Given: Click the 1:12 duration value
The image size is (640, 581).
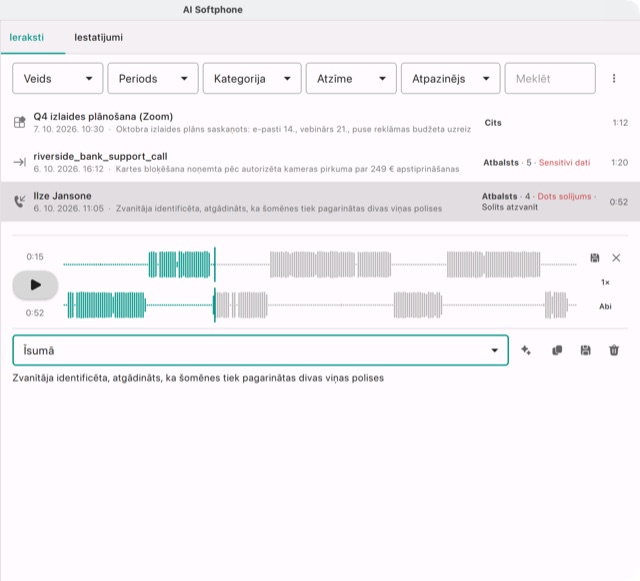Looking at the screenshot, I should pyautogui.click(x=620, y=123).
